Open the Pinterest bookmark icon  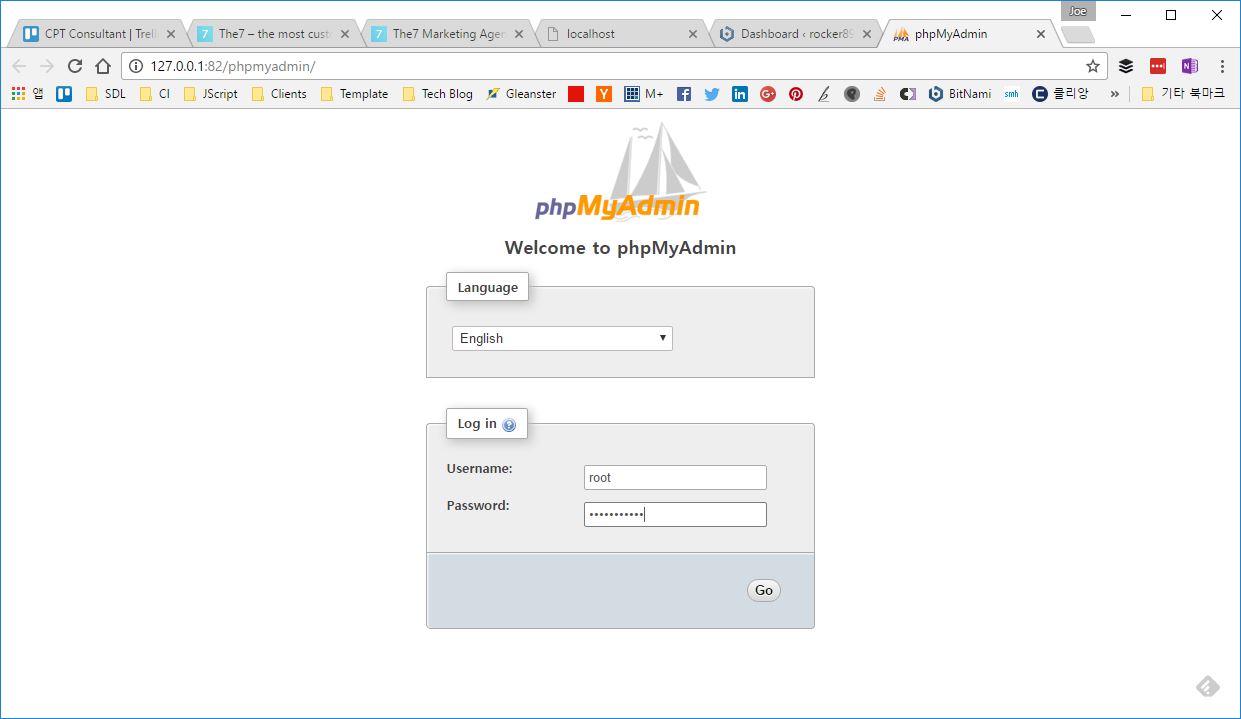pyautogui.click(x=796, y=94)
